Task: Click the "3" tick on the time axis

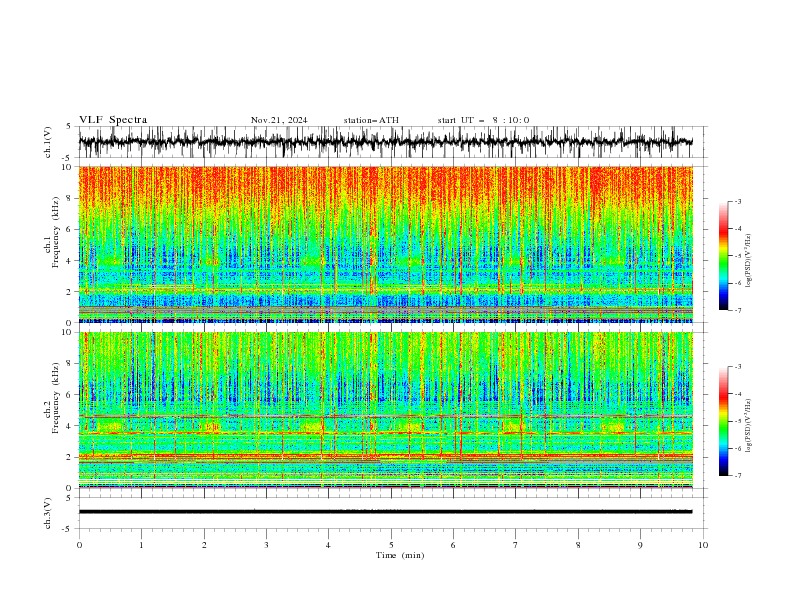Action: click(x=266, y=545)
